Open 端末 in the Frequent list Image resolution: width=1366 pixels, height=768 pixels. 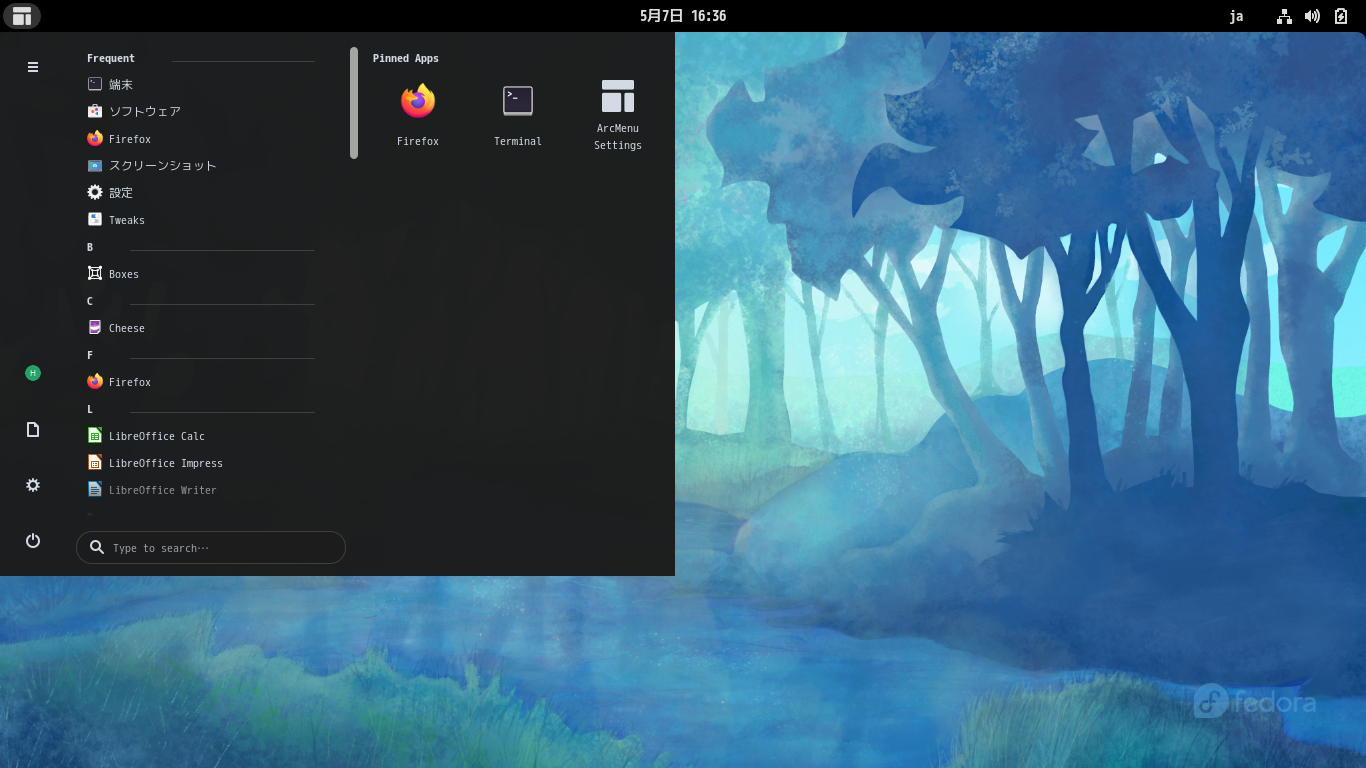201,85
